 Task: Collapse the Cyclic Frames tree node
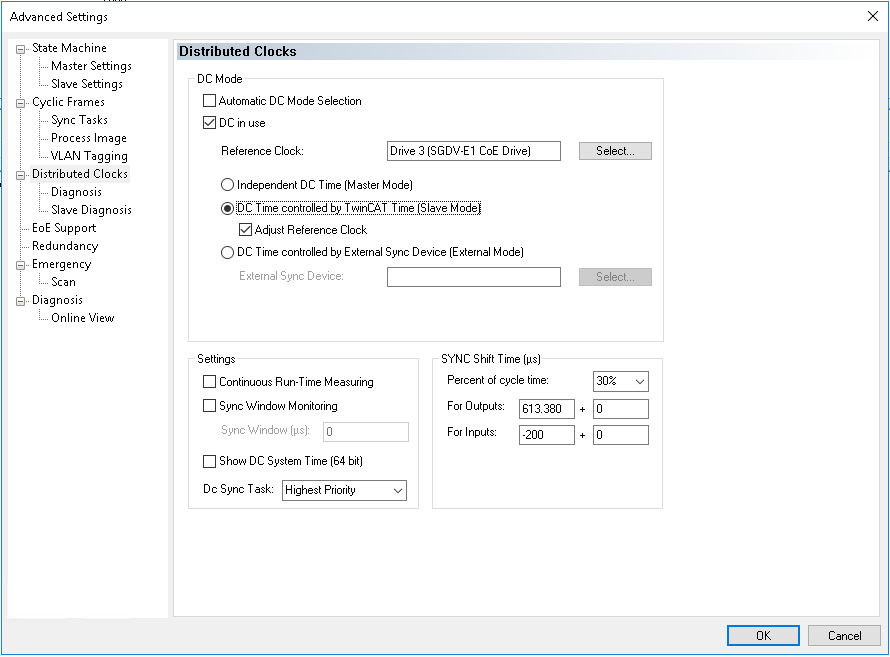point(20,101)
